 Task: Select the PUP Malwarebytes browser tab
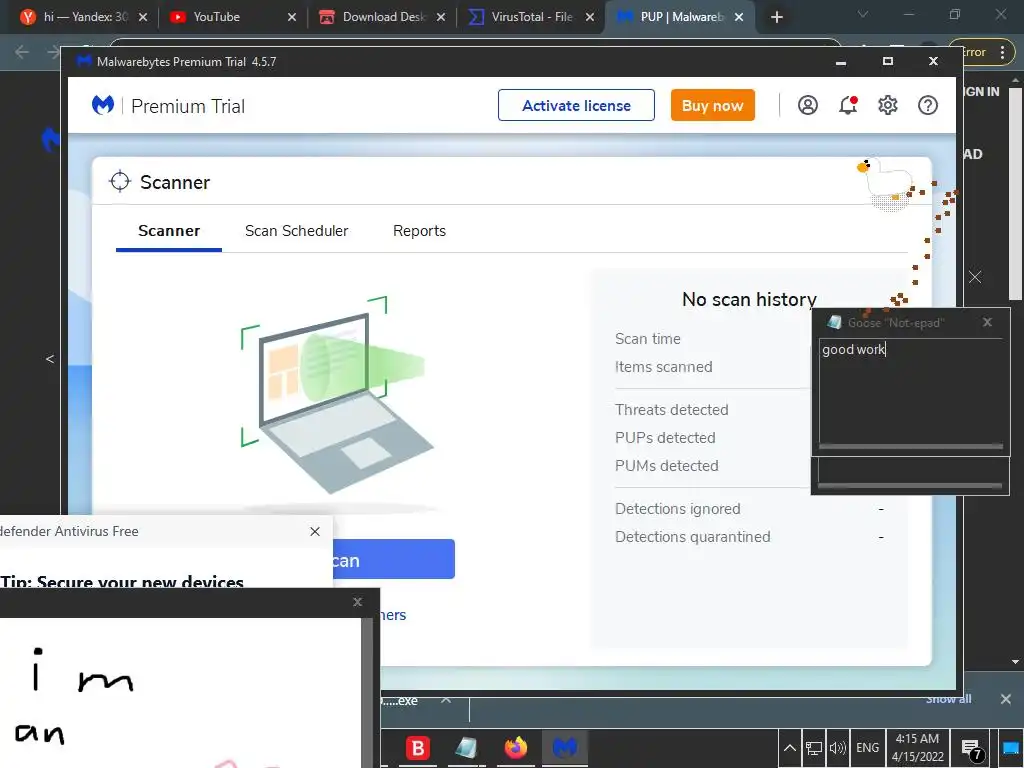point(679,17)
